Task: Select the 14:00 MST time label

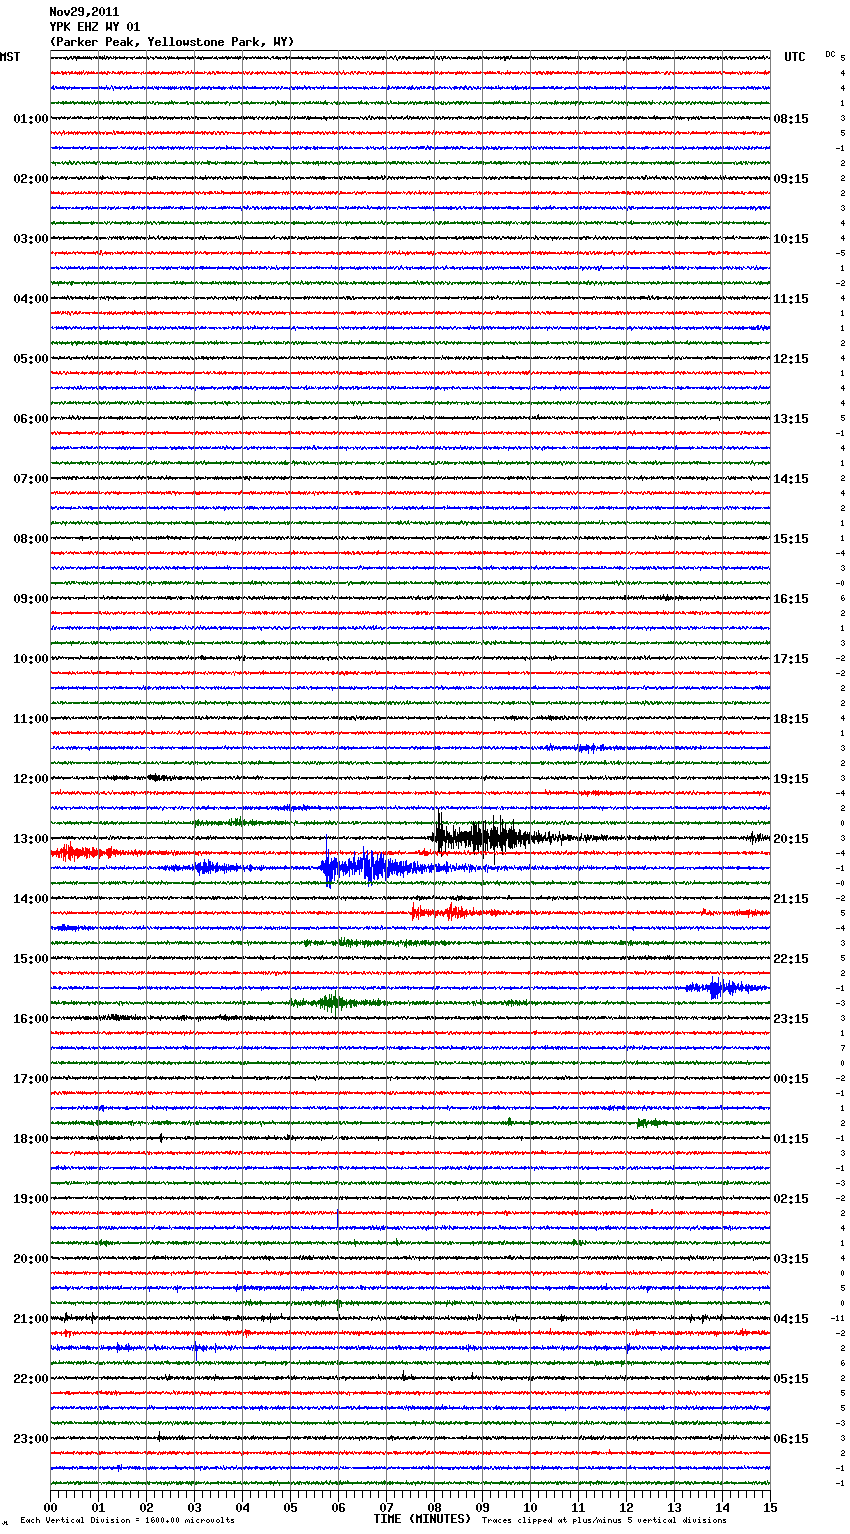Action: (x=30, y=899)
